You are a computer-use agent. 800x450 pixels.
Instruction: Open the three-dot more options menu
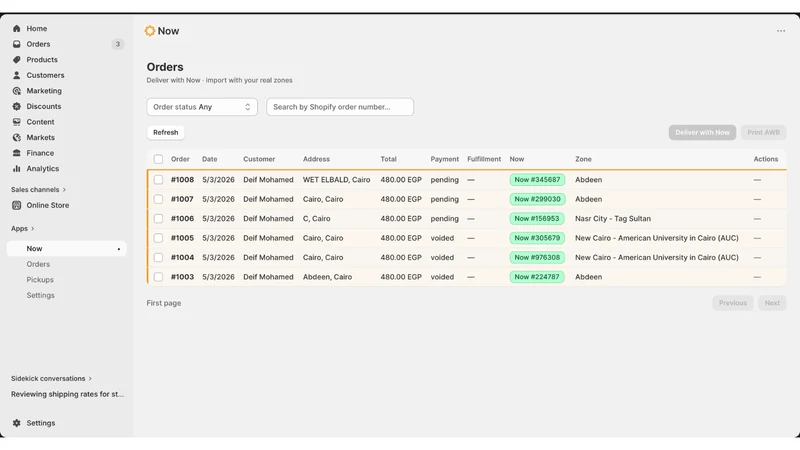(781, 31)
